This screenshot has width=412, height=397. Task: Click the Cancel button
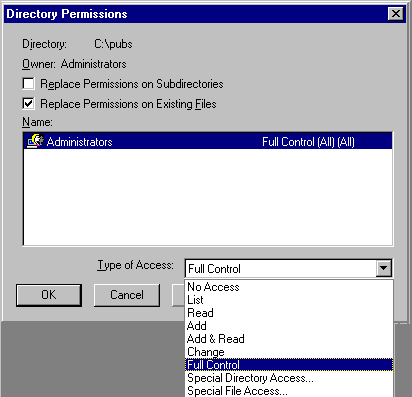click(x=127, y=295)
